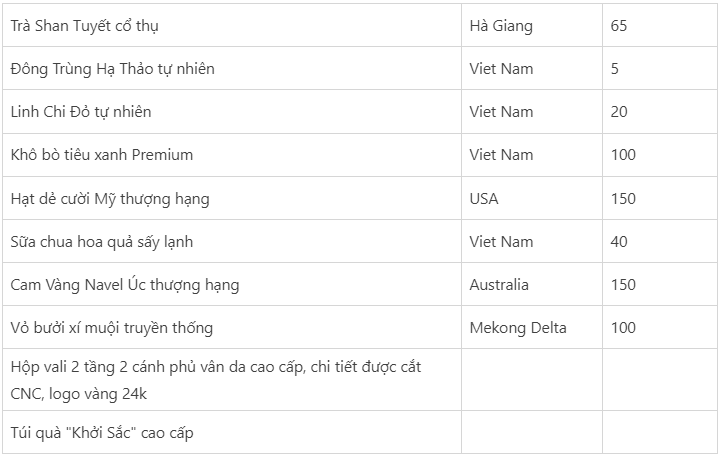Click 150 in the Hạt dẻ cười row

coord(660,198)
